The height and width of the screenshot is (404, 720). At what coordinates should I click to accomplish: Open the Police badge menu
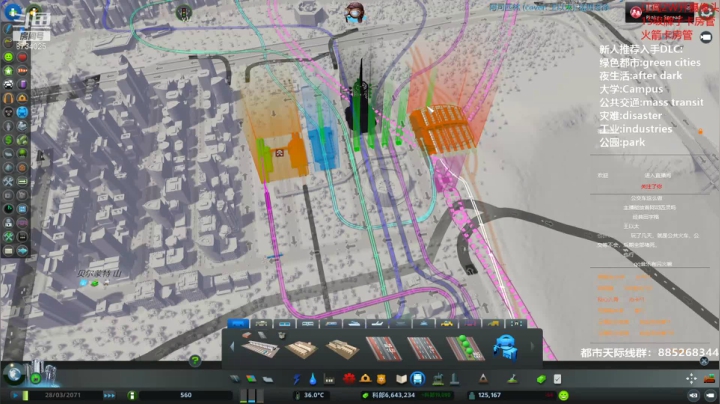coord(381,379)
